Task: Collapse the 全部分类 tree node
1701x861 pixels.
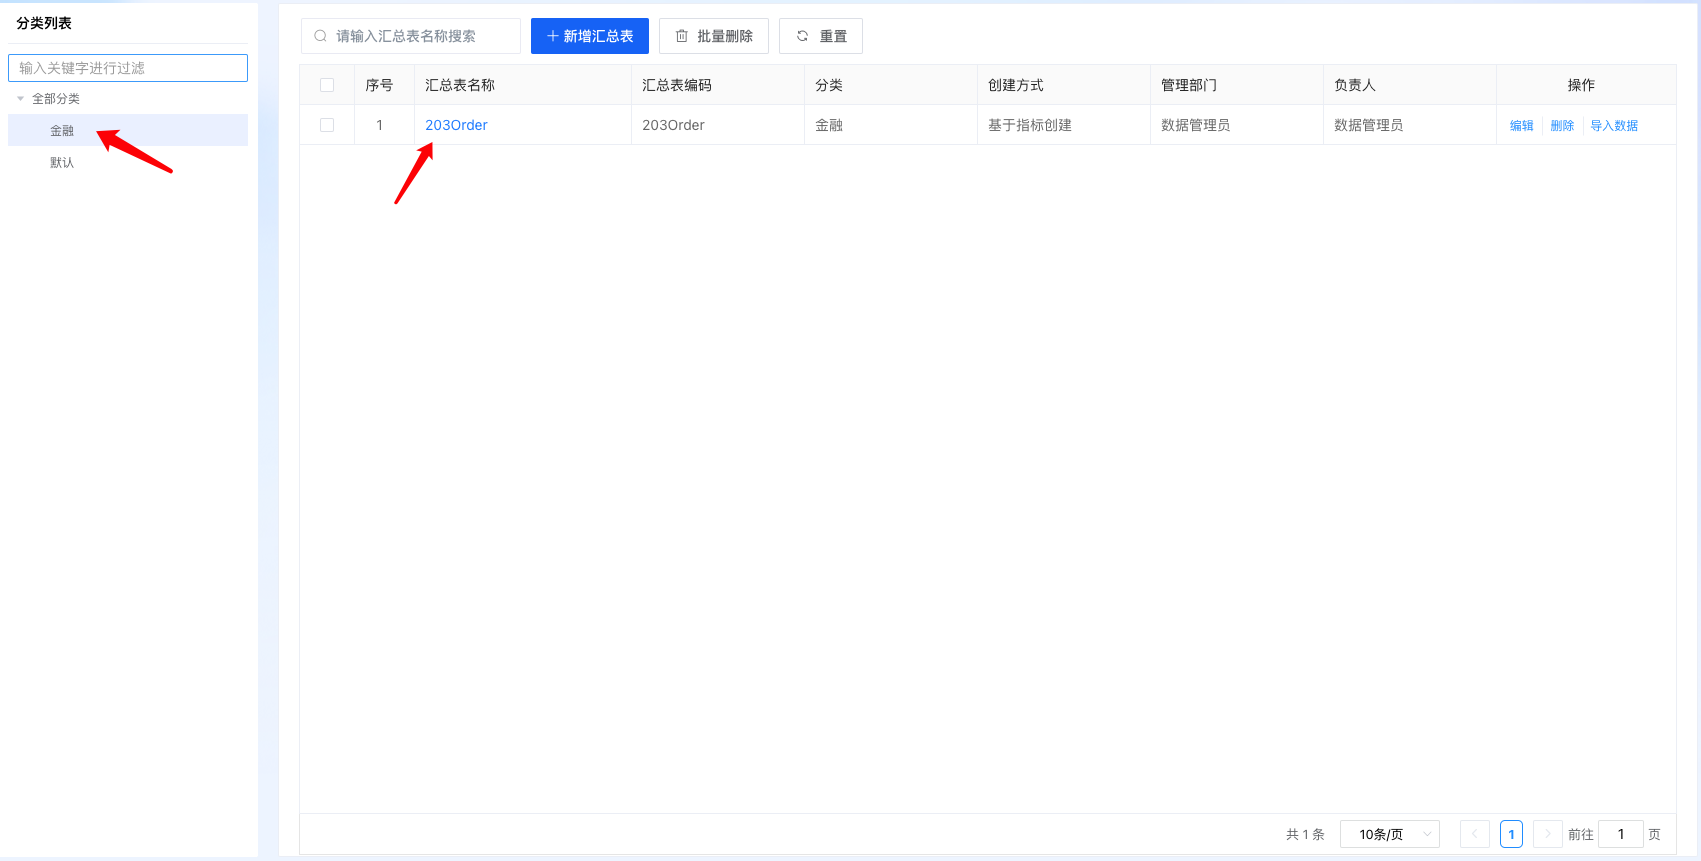Action: [x=20, y=99]
